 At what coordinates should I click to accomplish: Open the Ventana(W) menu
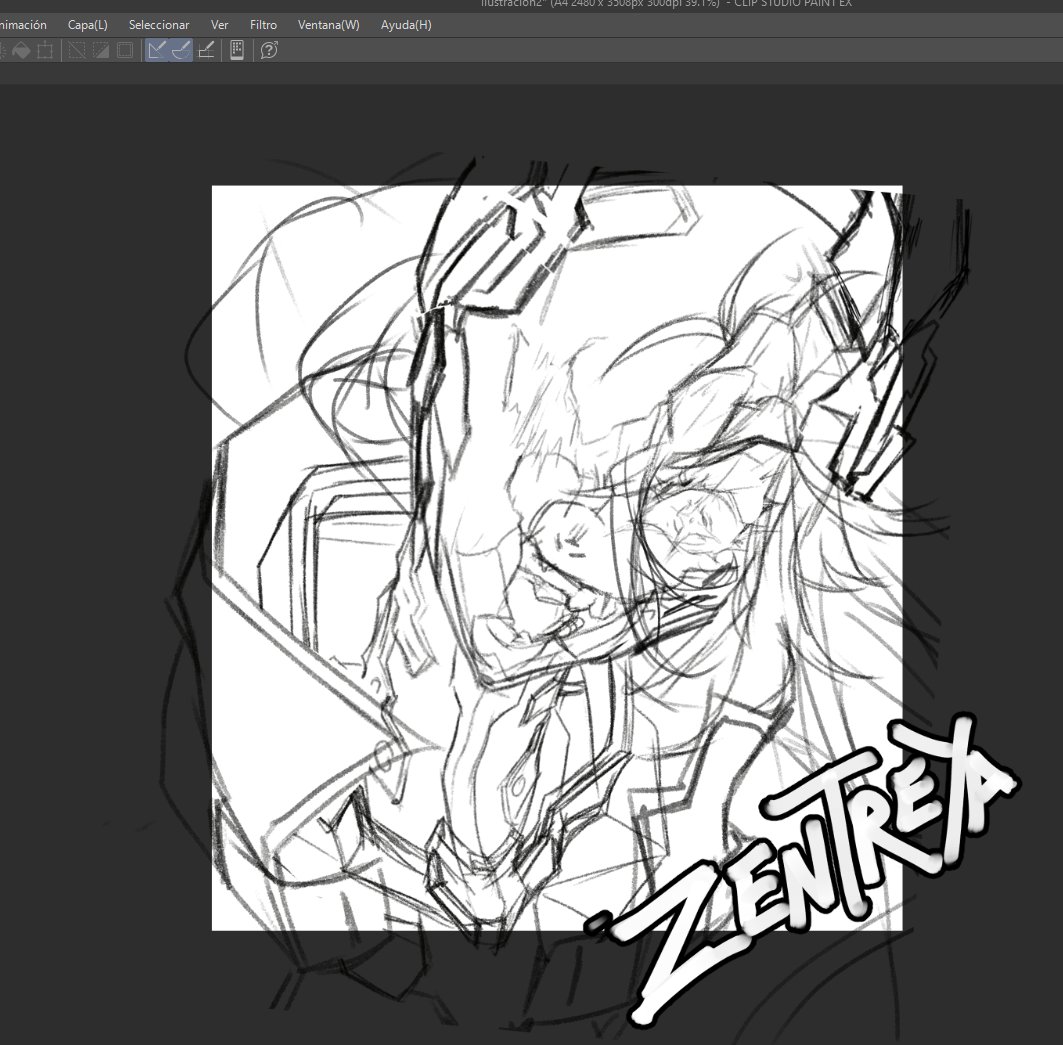coord(328,25)
